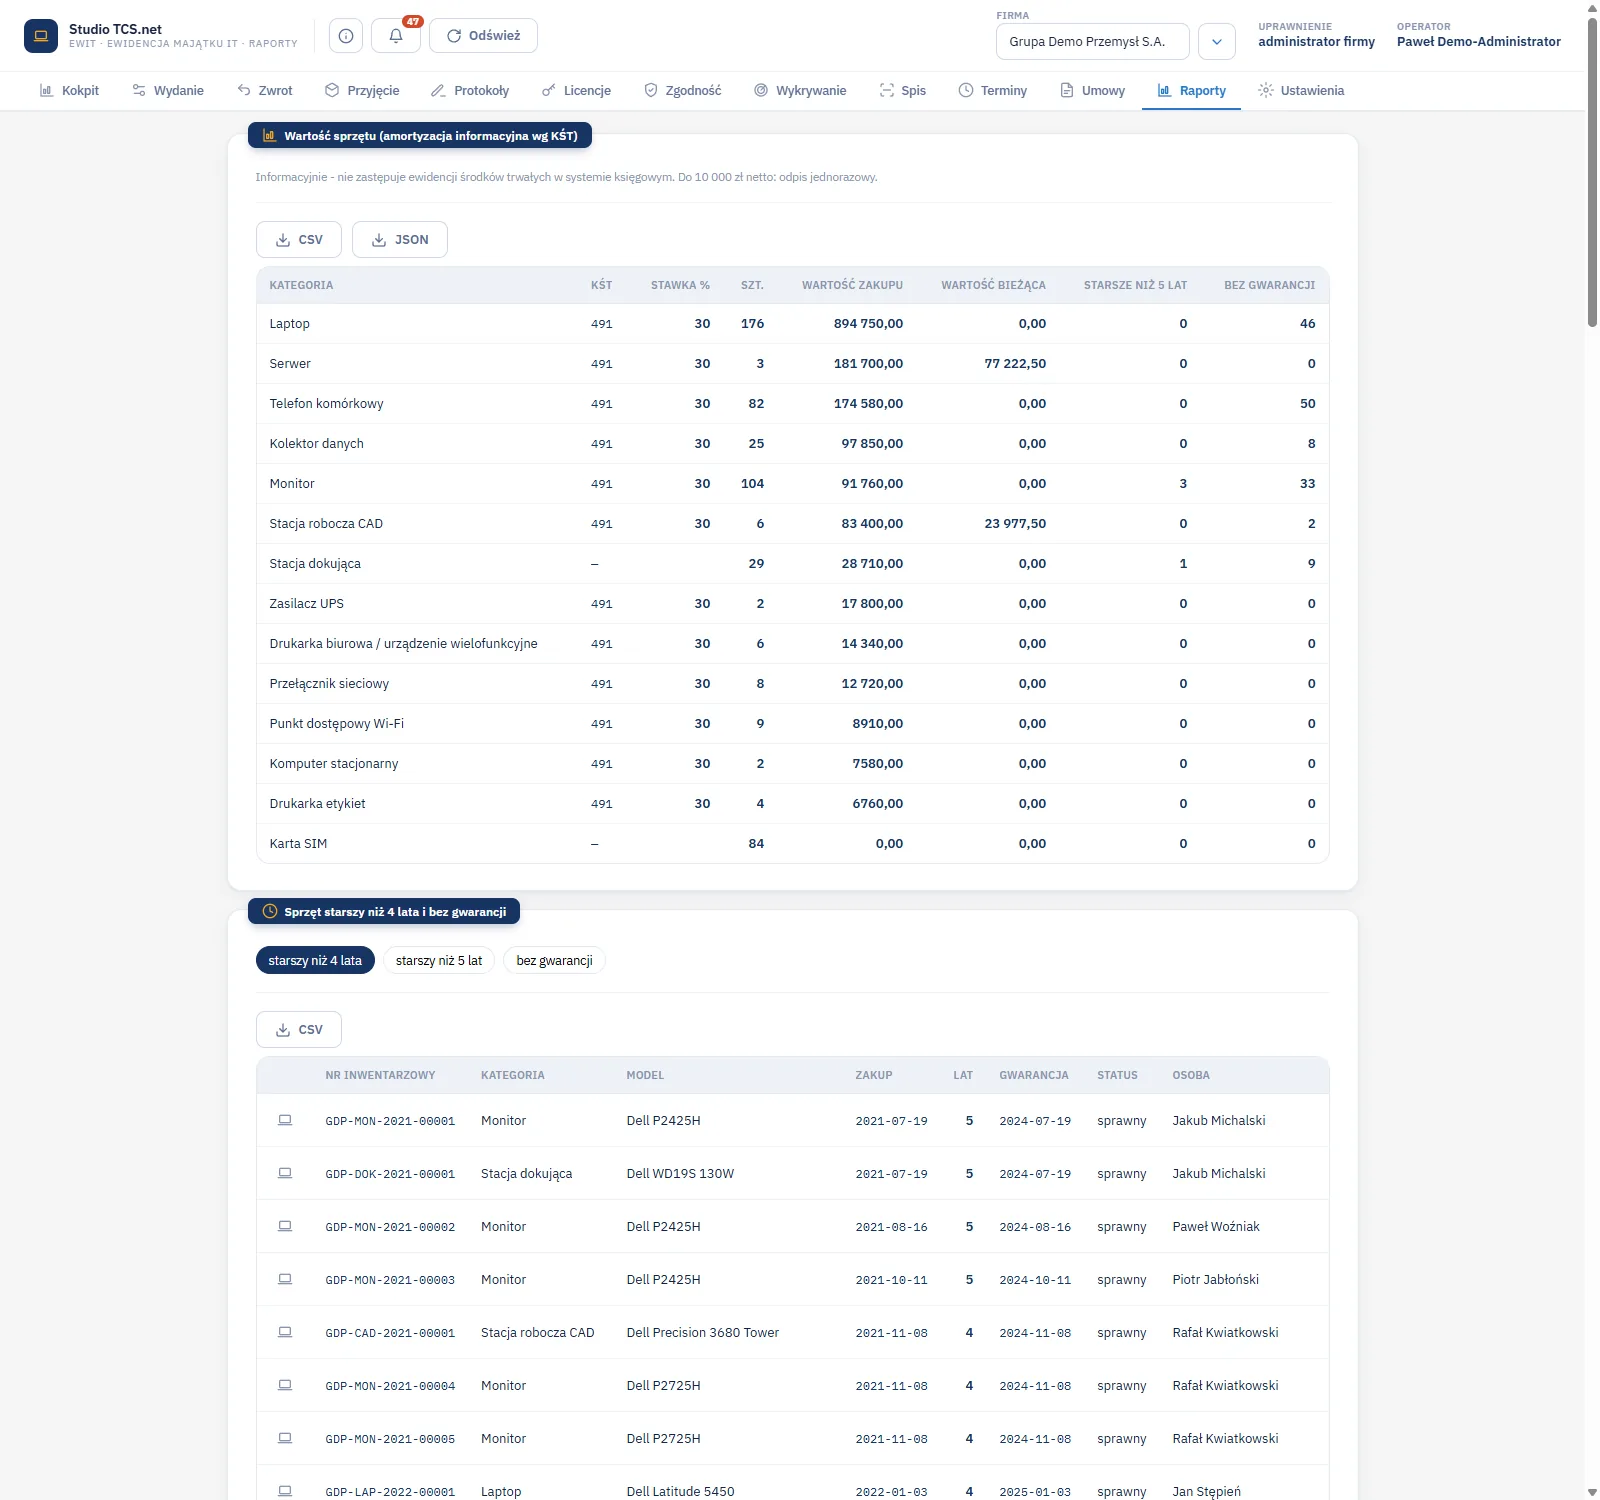Image resolution: width=1600 pixels, height=1500 pixels.
Task: Open the Spis tab
Action: click(903, 91)
